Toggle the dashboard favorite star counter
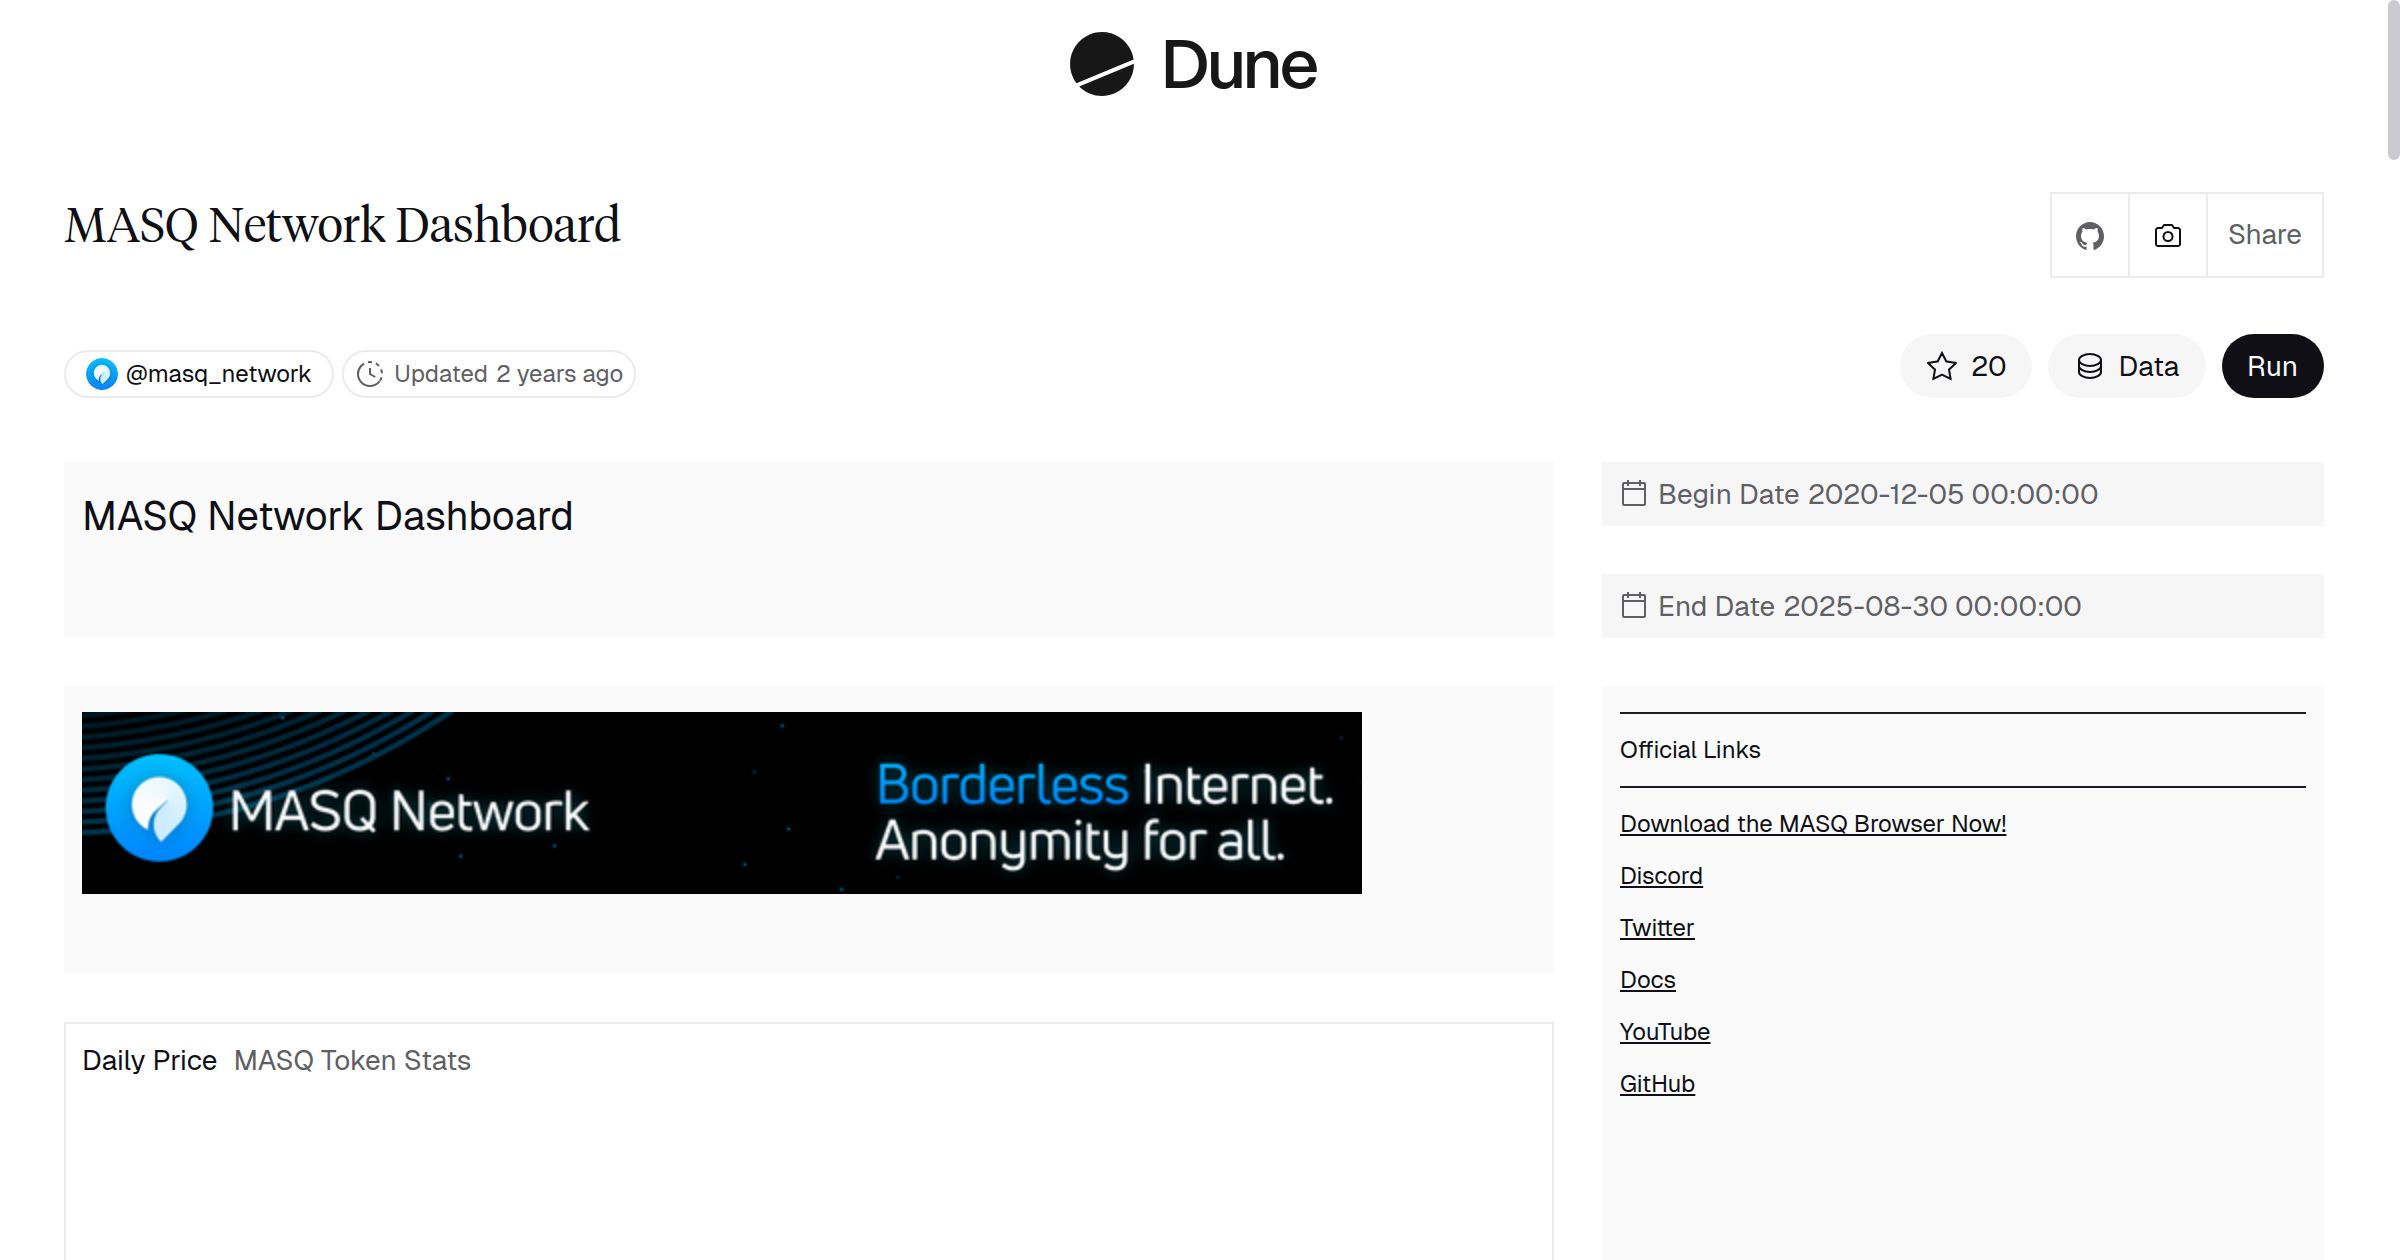This screenshot has height=1260, width=2400. 1965,366
